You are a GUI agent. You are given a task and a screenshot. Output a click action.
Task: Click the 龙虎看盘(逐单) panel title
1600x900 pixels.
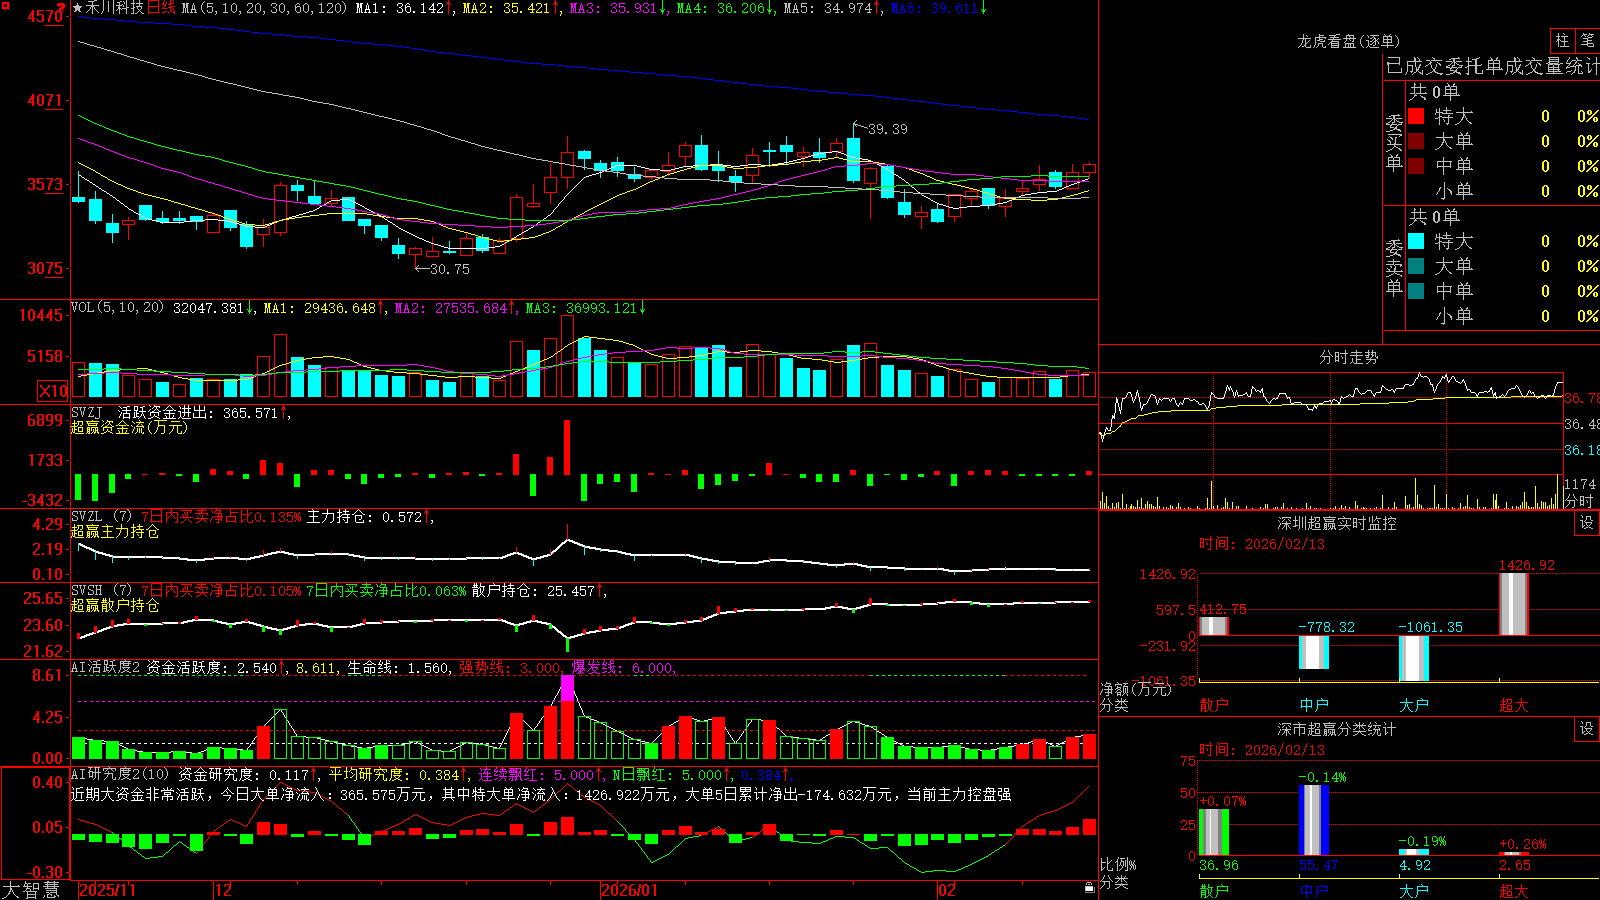1348,41
